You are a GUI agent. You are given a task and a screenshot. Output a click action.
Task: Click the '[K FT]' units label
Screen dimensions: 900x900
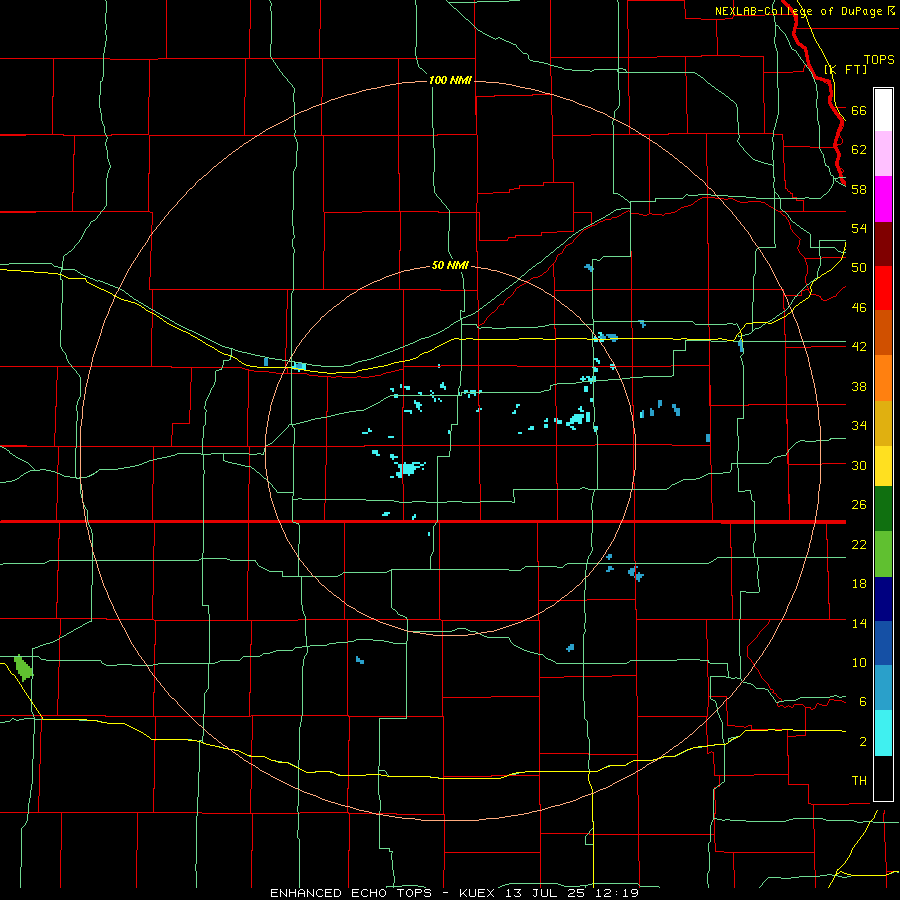(x=845, y=69)
